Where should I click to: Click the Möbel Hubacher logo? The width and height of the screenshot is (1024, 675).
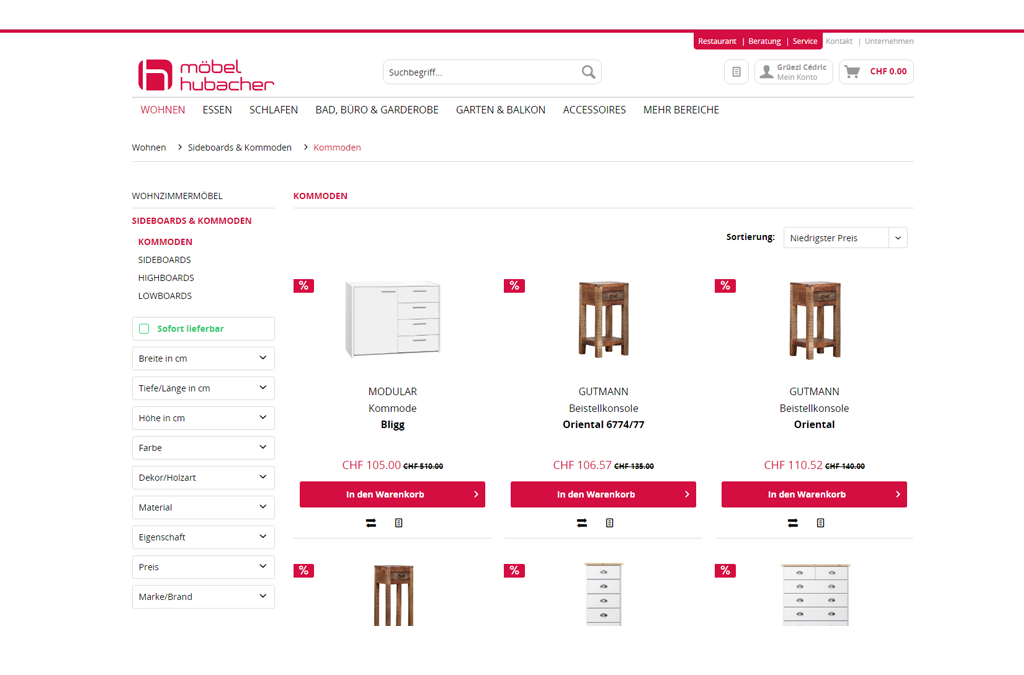pyautogui.click(x=206, y=75)
